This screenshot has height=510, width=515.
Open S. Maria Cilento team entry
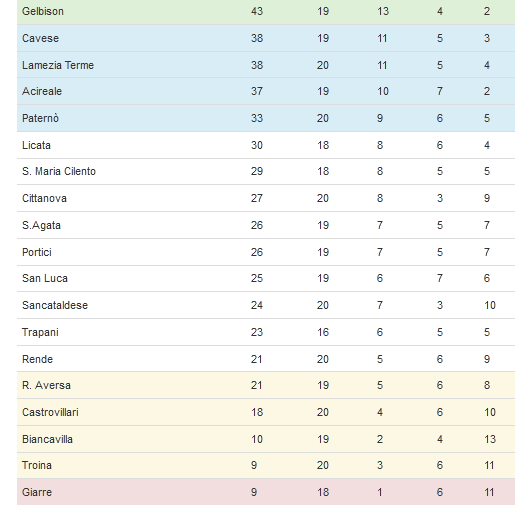tap(59, 171)
